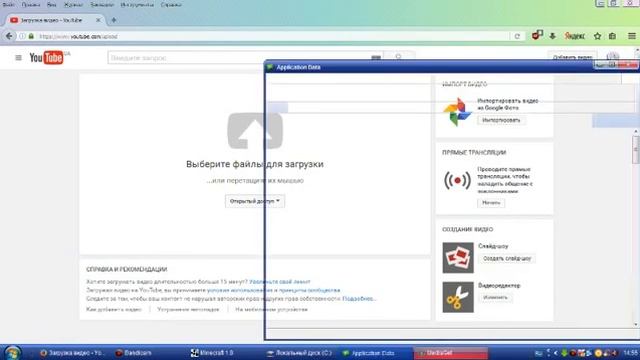The width and height of the screenshot is (640, 360).
Task: Open the условия использования link
Action: [240, 290]
